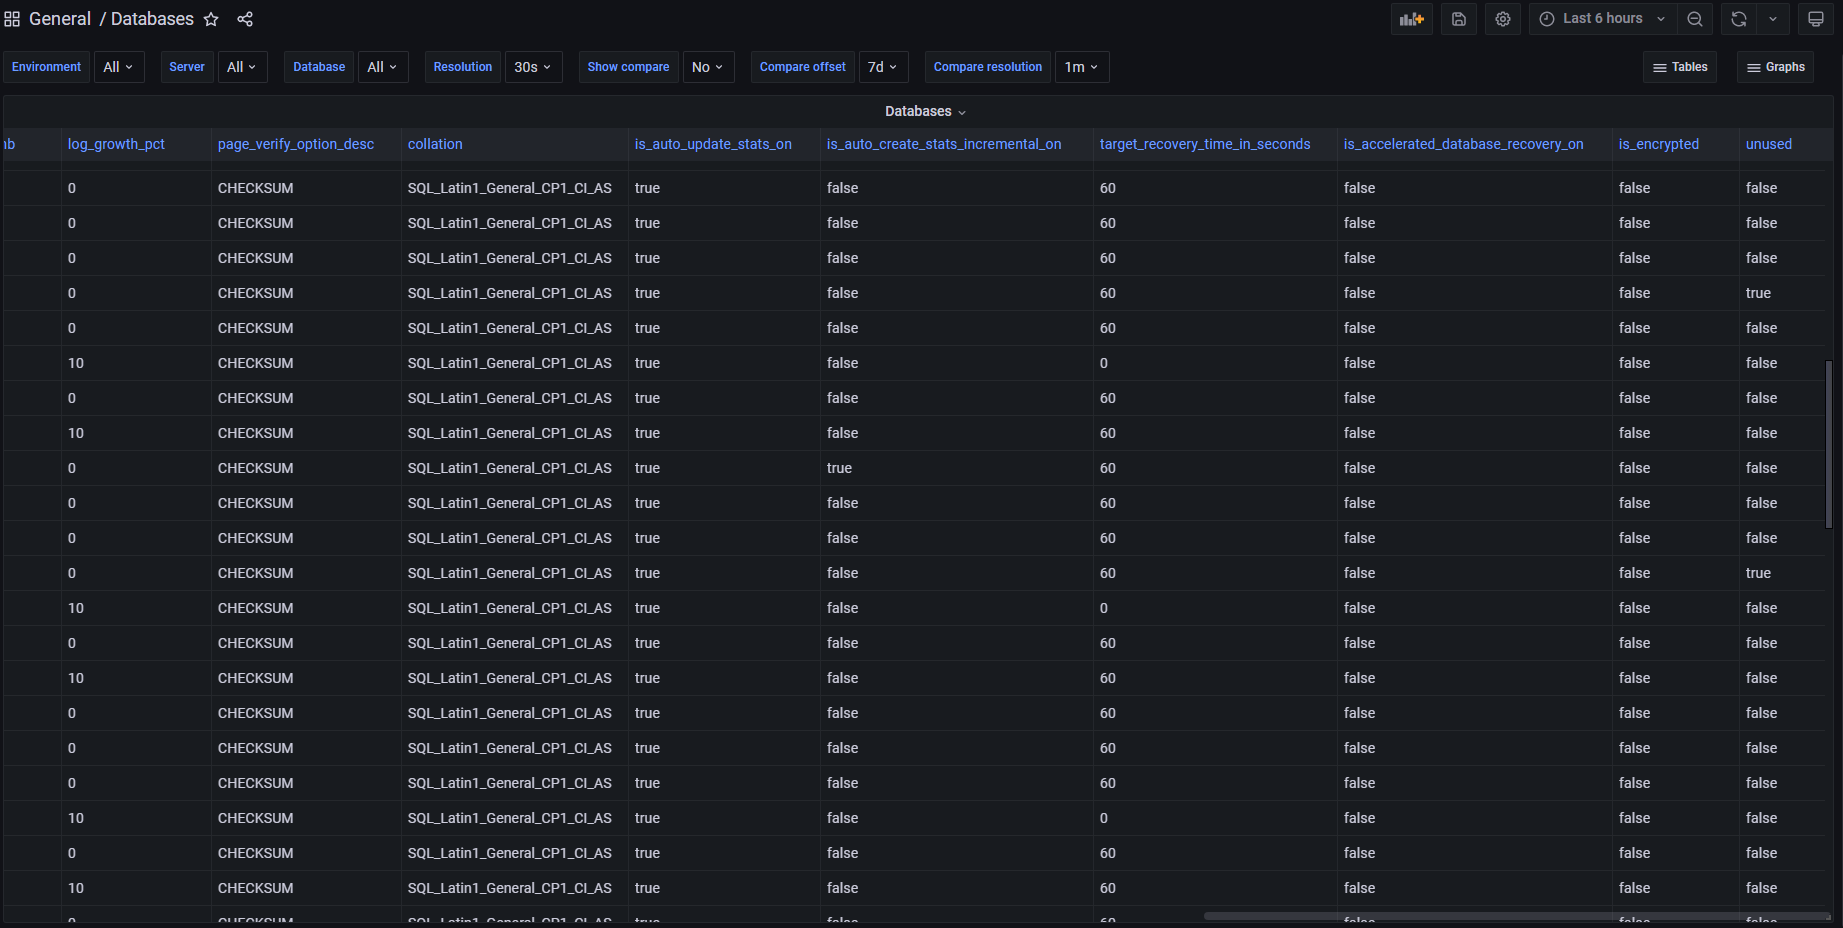Zoom out the time range with the magnifier icon
Image resolution: width=1843 pixels, height=928 pixels.
1694,18
